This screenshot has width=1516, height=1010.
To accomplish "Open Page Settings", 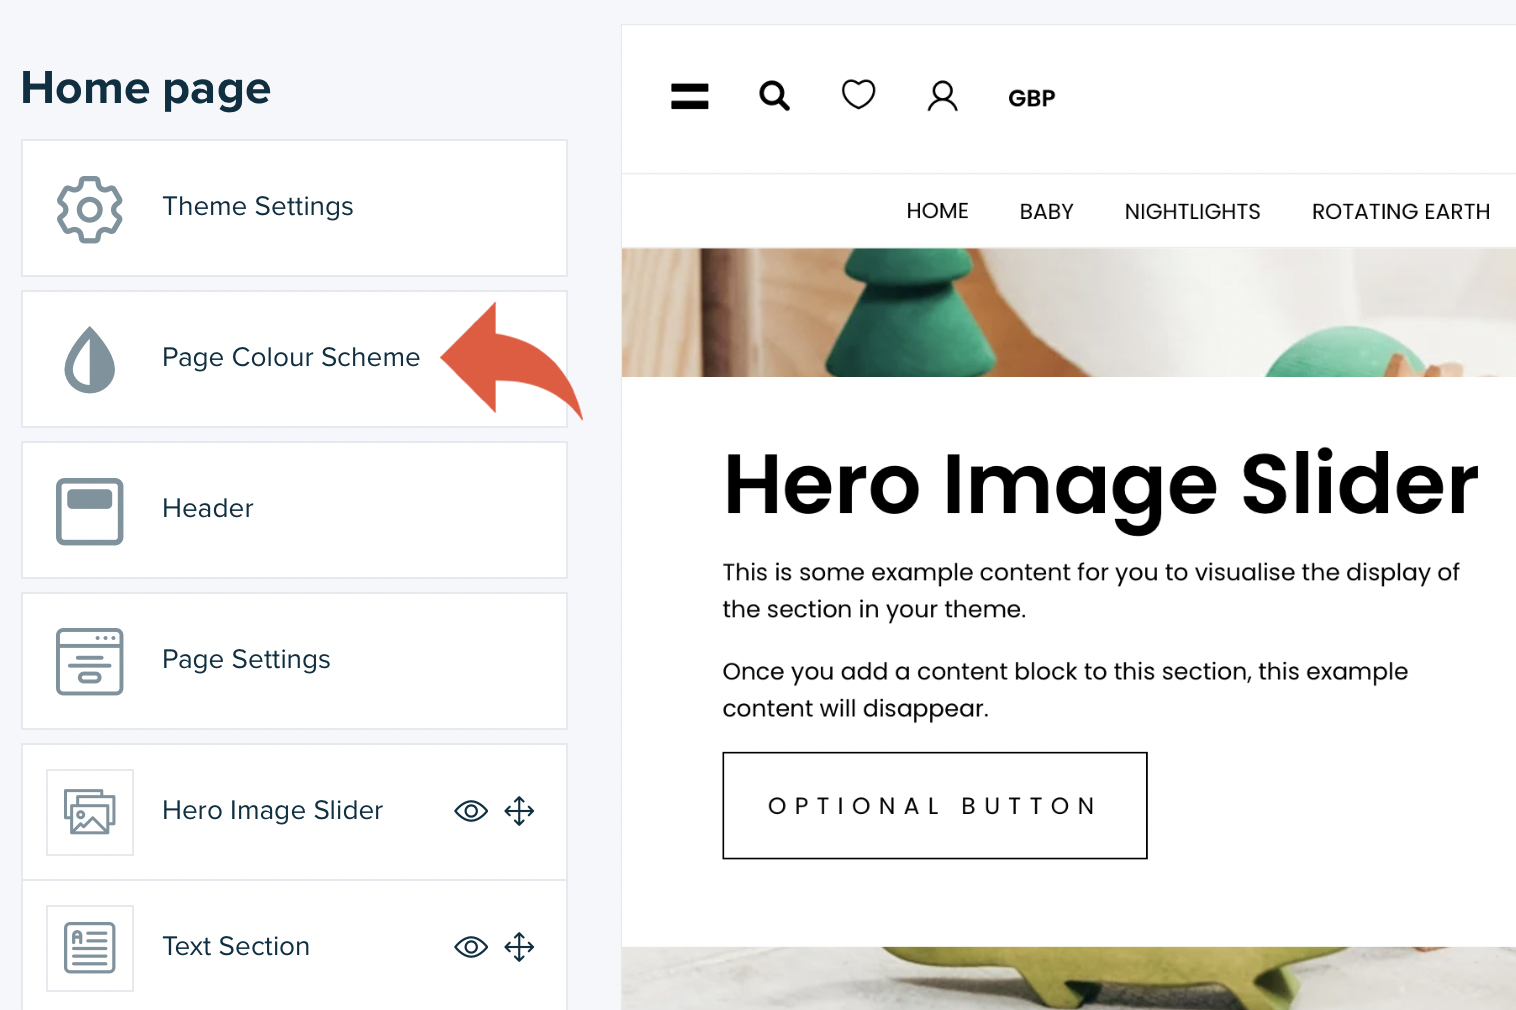I will 295,661.
